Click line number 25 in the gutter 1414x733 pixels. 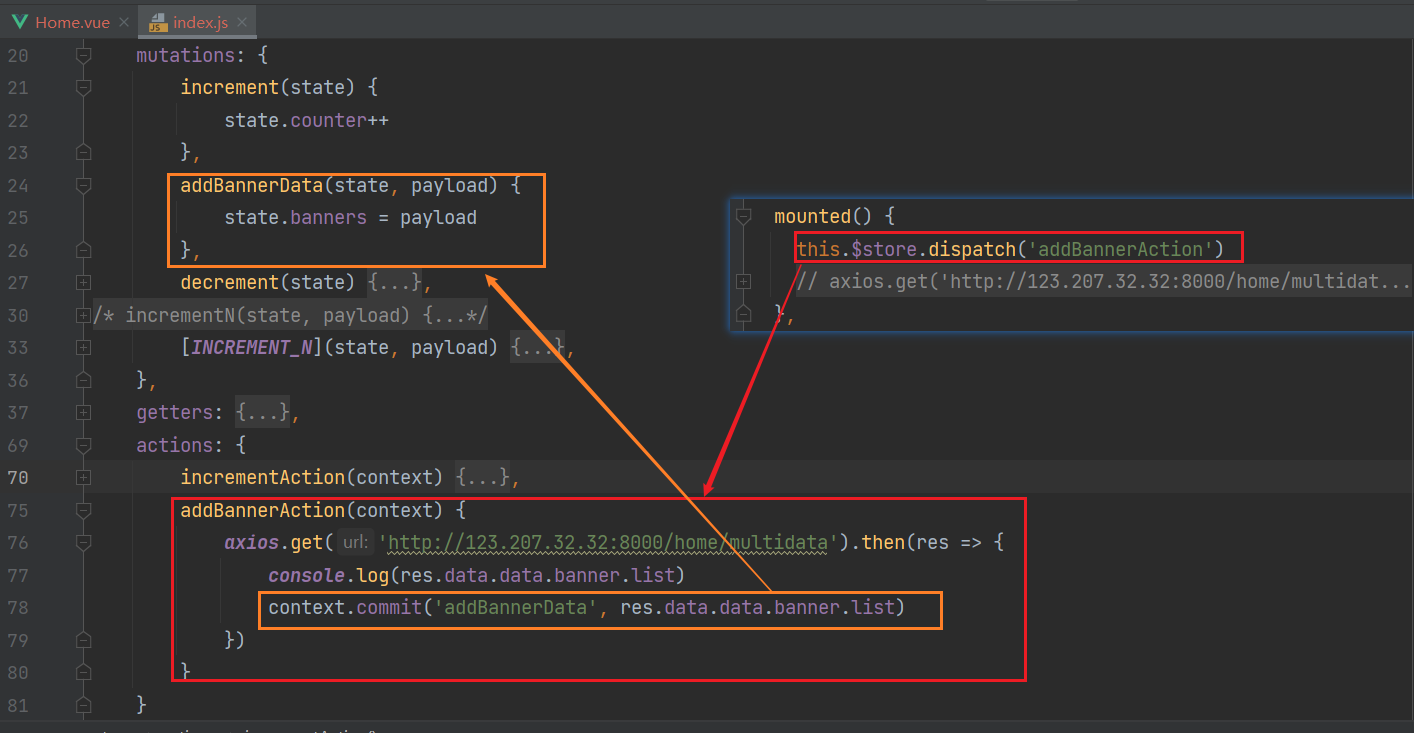point(19,218)
